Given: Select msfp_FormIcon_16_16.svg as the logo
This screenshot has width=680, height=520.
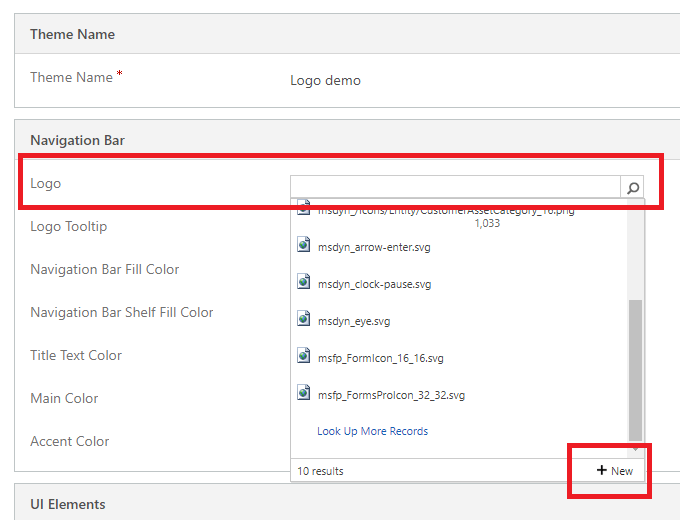Looking at the screenshot, I should tap(380, 358).
